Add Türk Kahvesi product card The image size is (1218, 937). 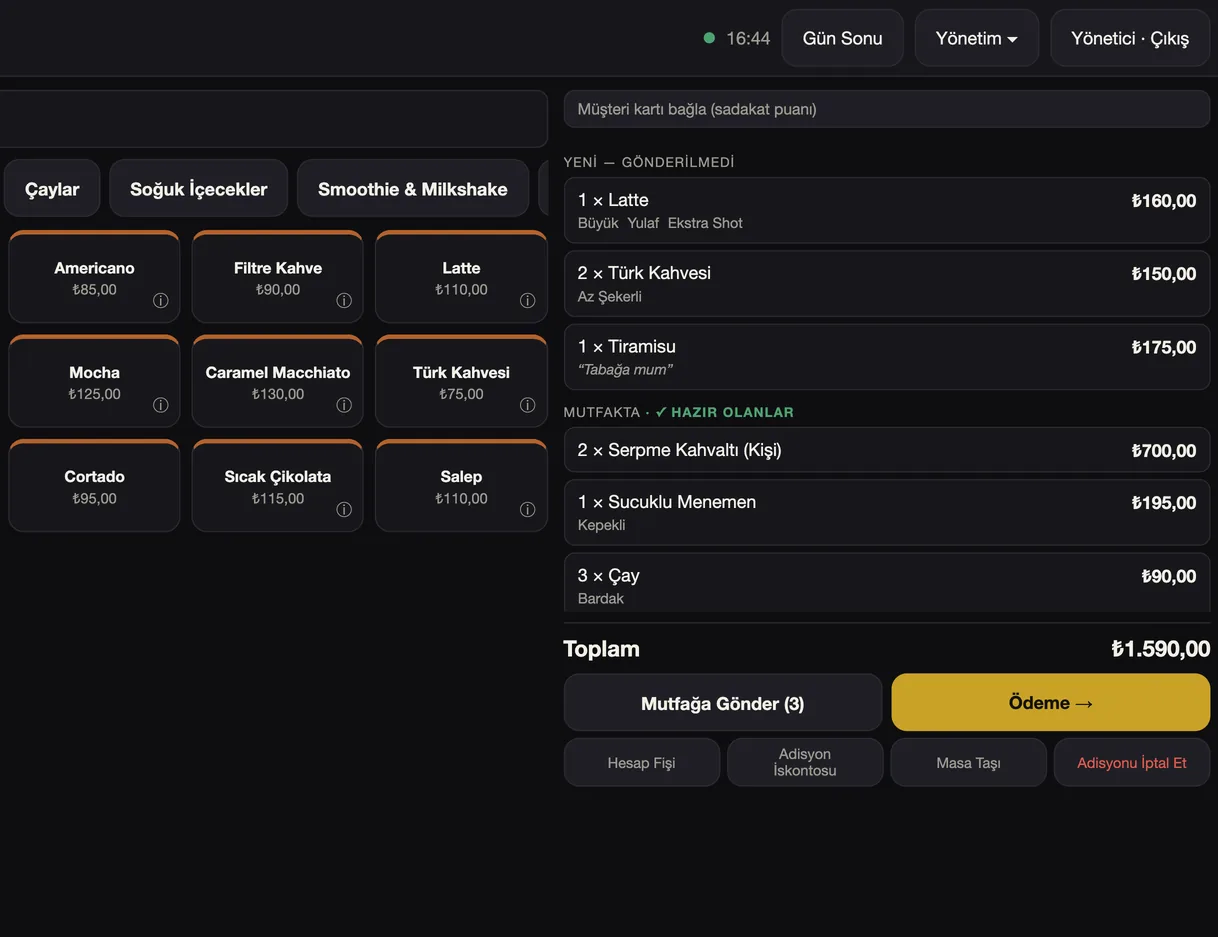point(461,382)
